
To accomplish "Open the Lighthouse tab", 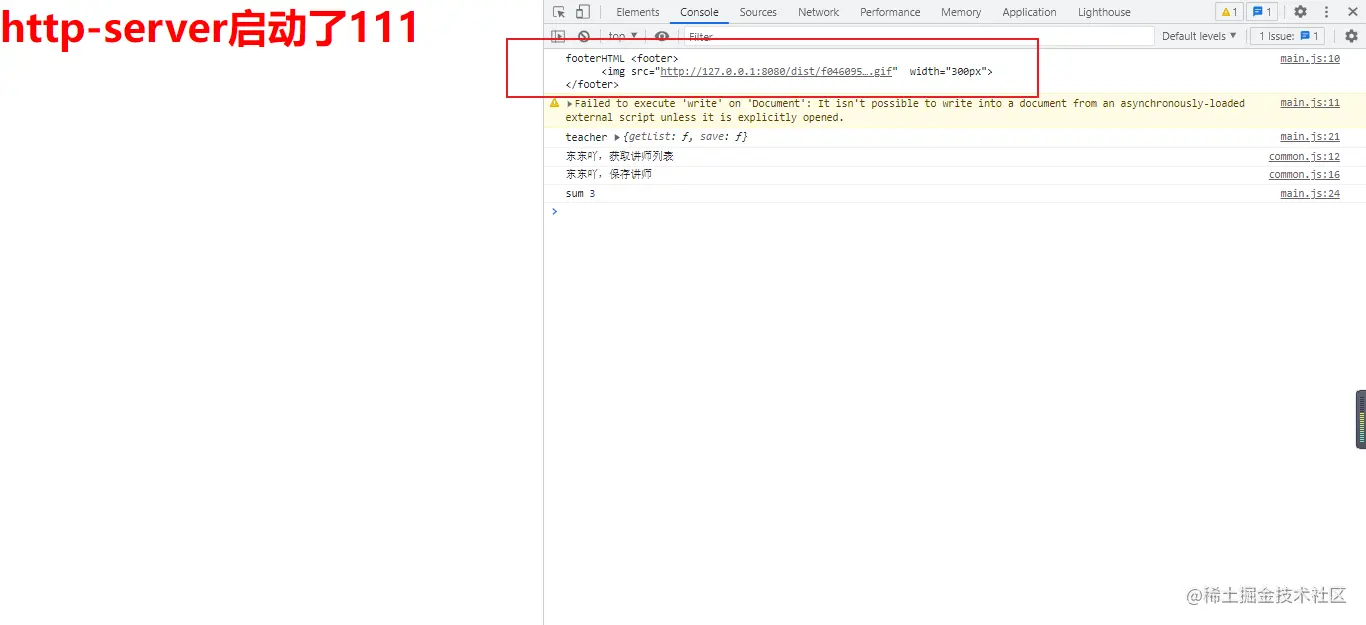I will [x=1104, y=12].
